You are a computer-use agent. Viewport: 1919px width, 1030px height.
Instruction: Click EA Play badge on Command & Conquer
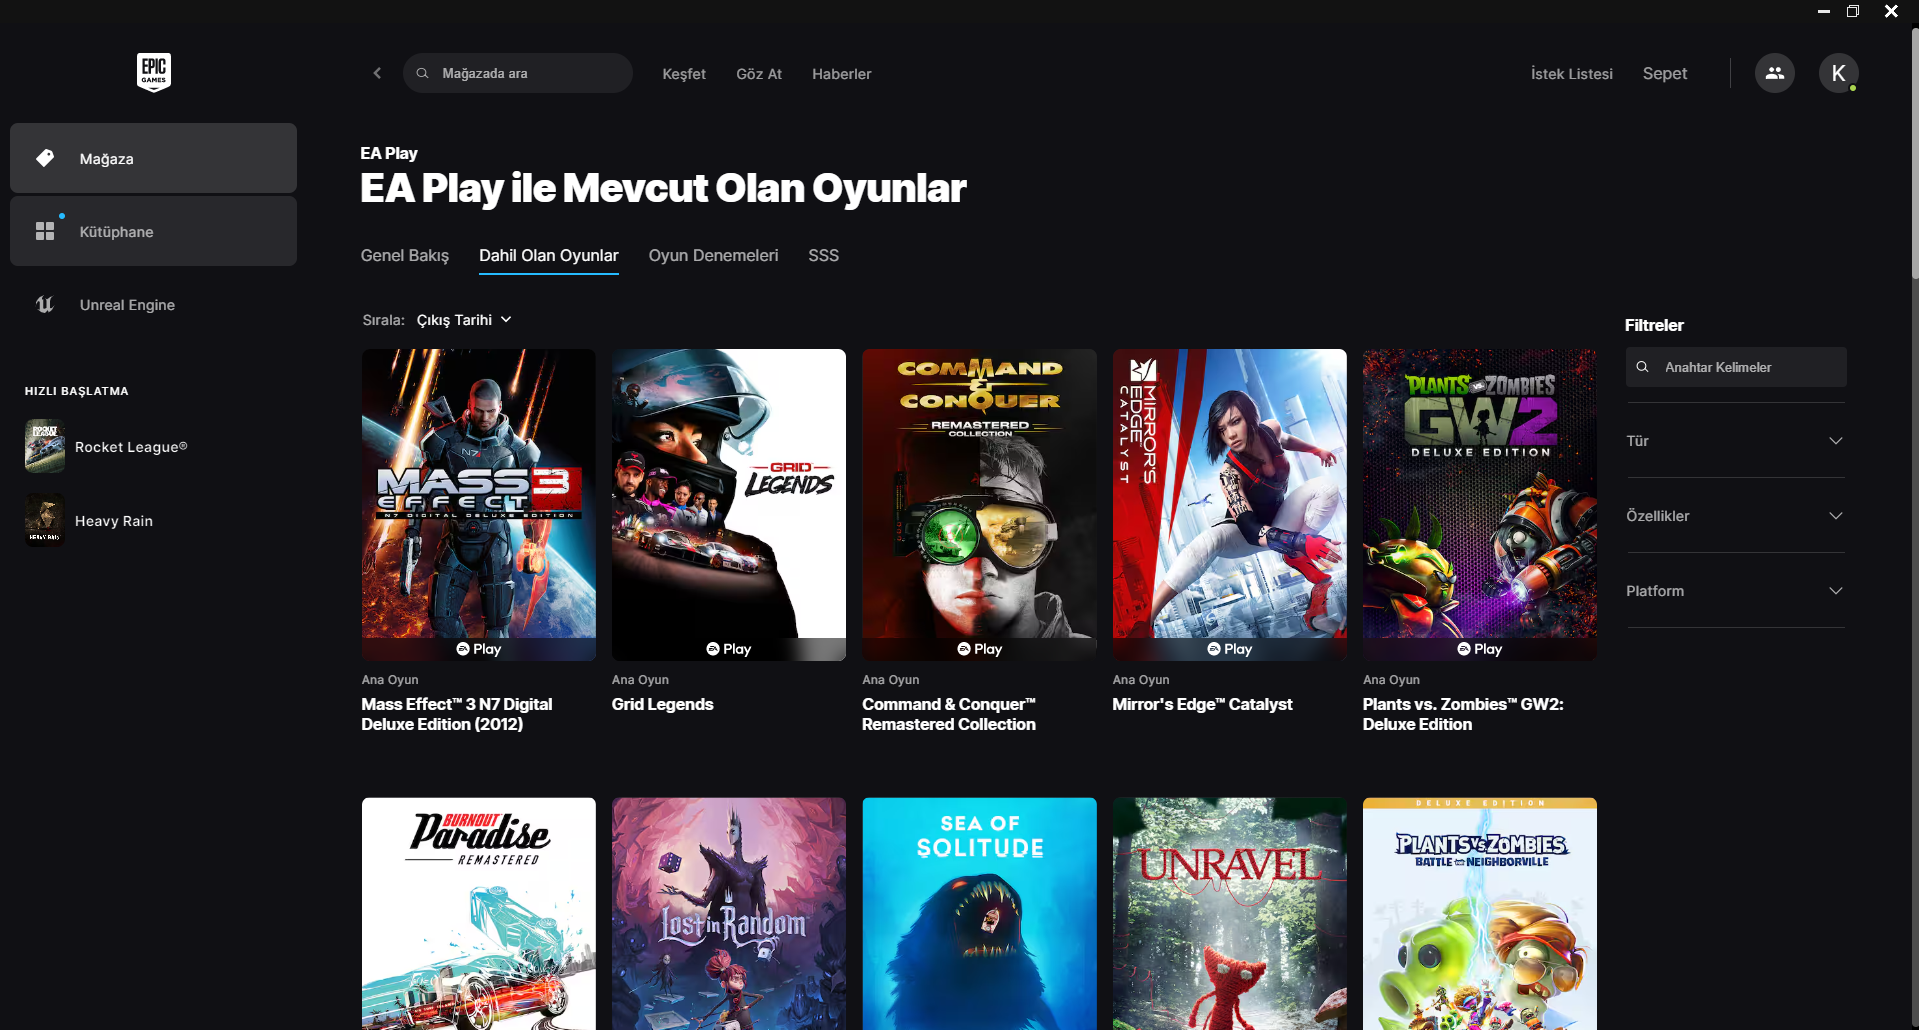click(980, 649)
